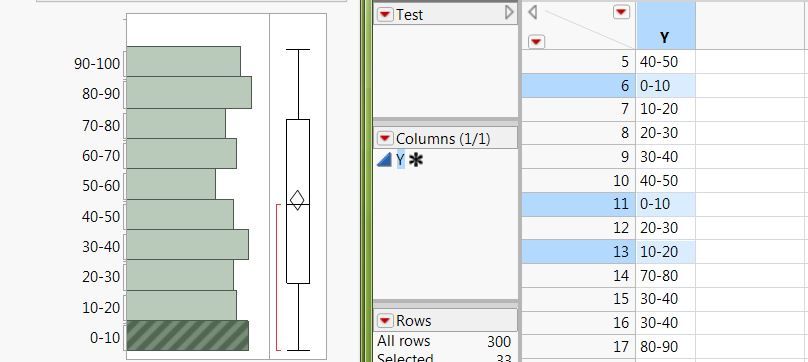Collapse panels using the left-pointing triangle
808x362 pixels.
pos(532,12)
